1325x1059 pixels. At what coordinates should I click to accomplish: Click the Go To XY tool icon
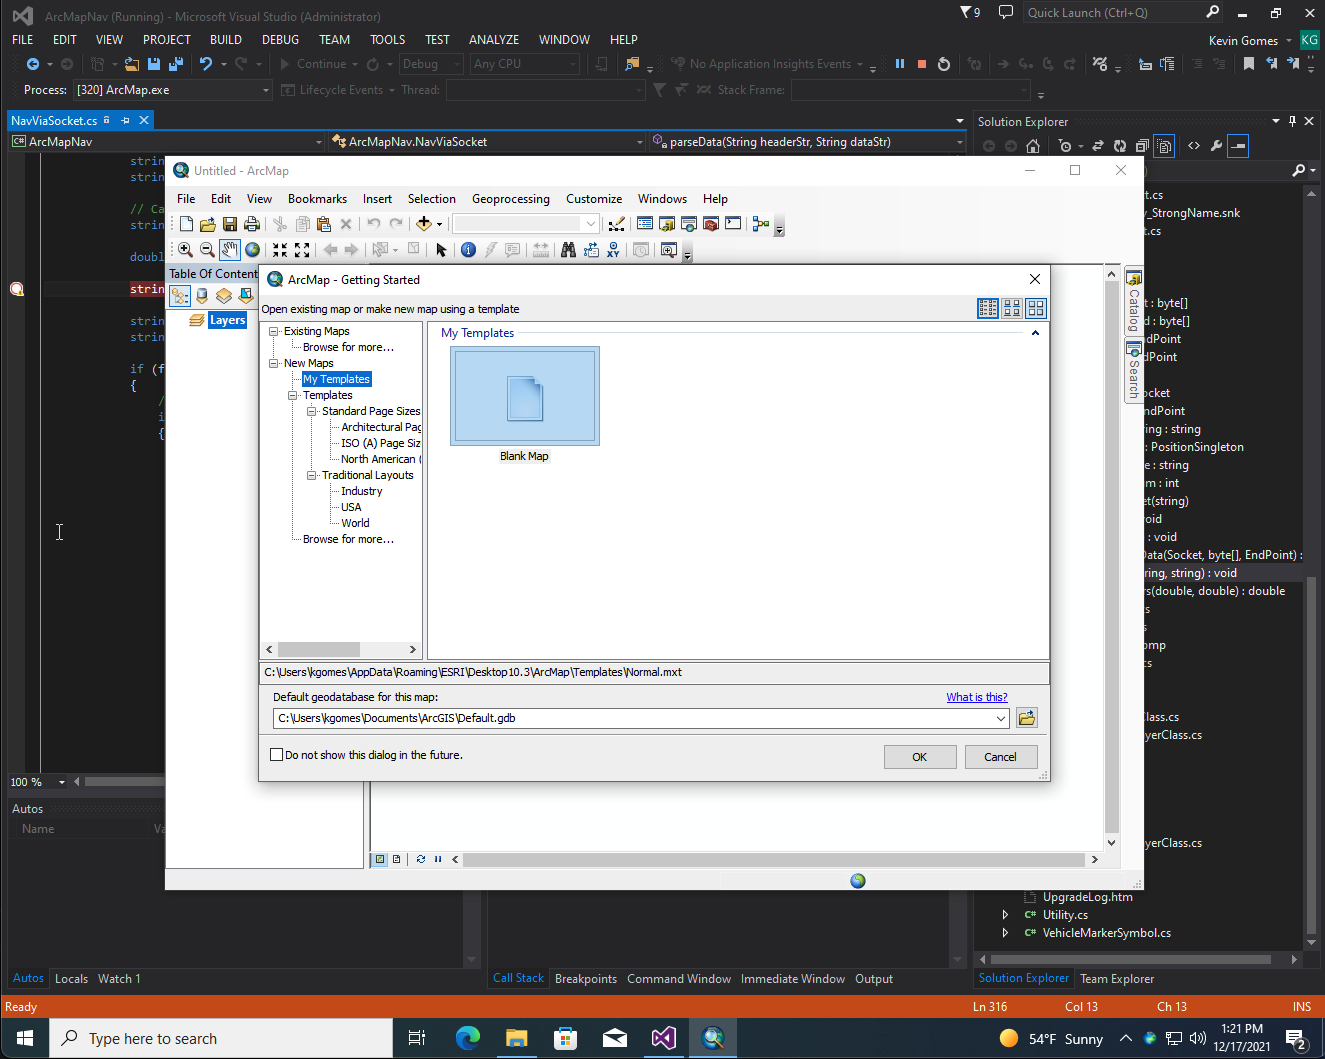[x=613, y=250]
